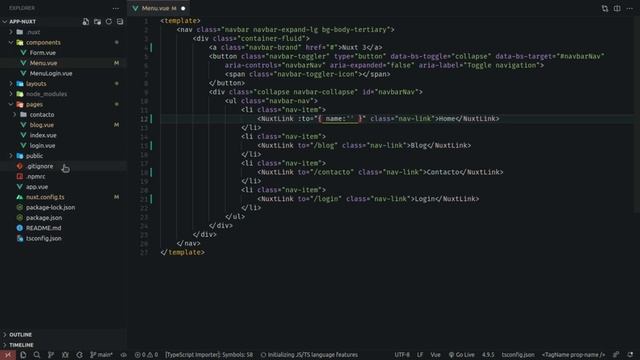This screenshot has height=360, width=640.
Task: Click the Nuxt icon beside nuxt.config.ts
Action: click(x=20, y=197)
